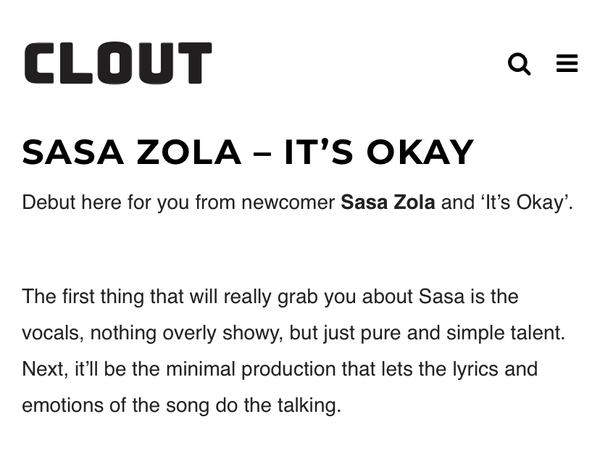Click the 'SASA ZOLA – IT'S OKAY' headline
This screenshot has height=457, width=600.
point(248,152)
